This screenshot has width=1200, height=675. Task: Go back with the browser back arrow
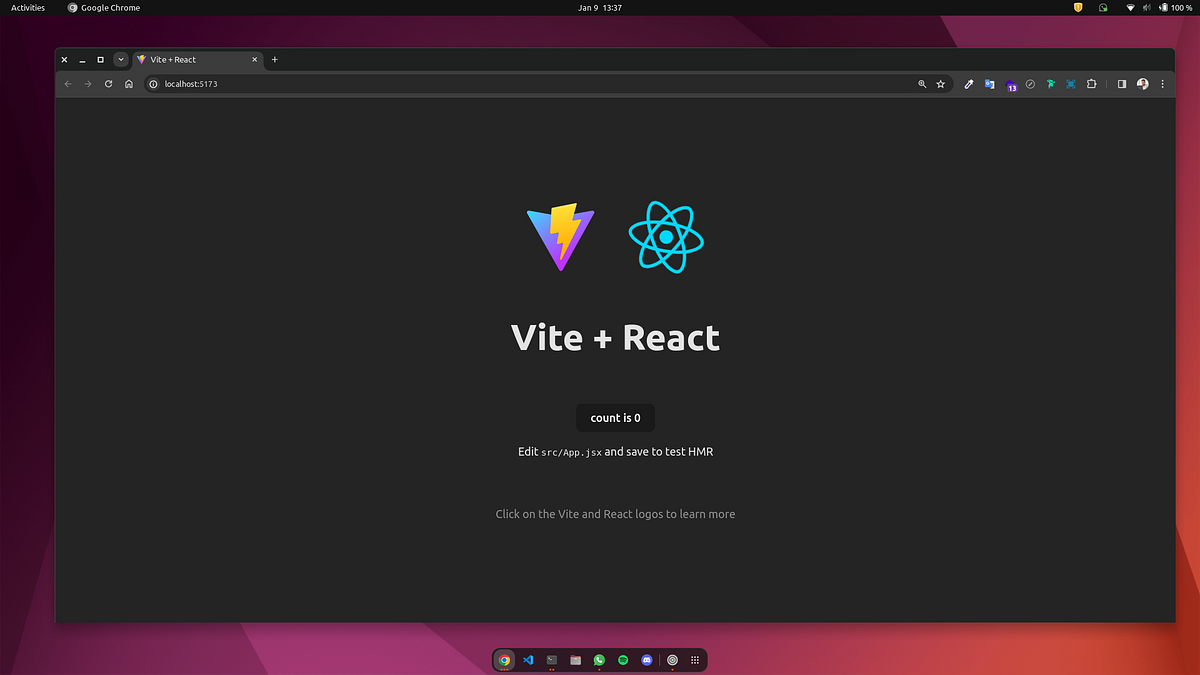point(68,84)
